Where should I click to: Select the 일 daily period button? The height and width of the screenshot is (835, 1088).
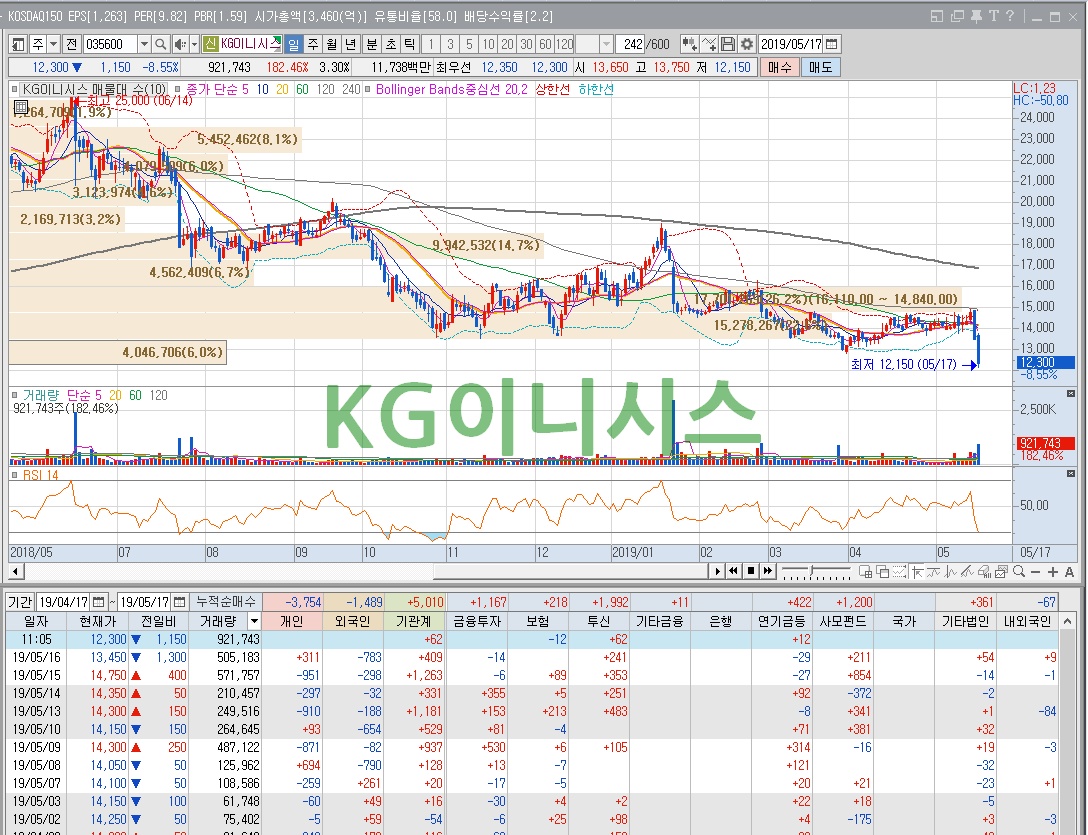pyautogui.click(x=294, y=44)
